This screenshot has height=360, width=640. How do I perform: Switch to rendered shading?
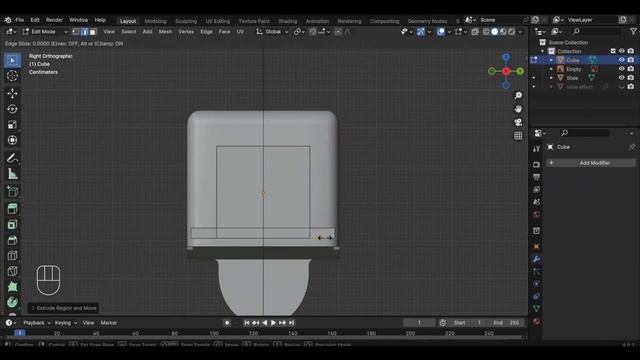point(512,31)
